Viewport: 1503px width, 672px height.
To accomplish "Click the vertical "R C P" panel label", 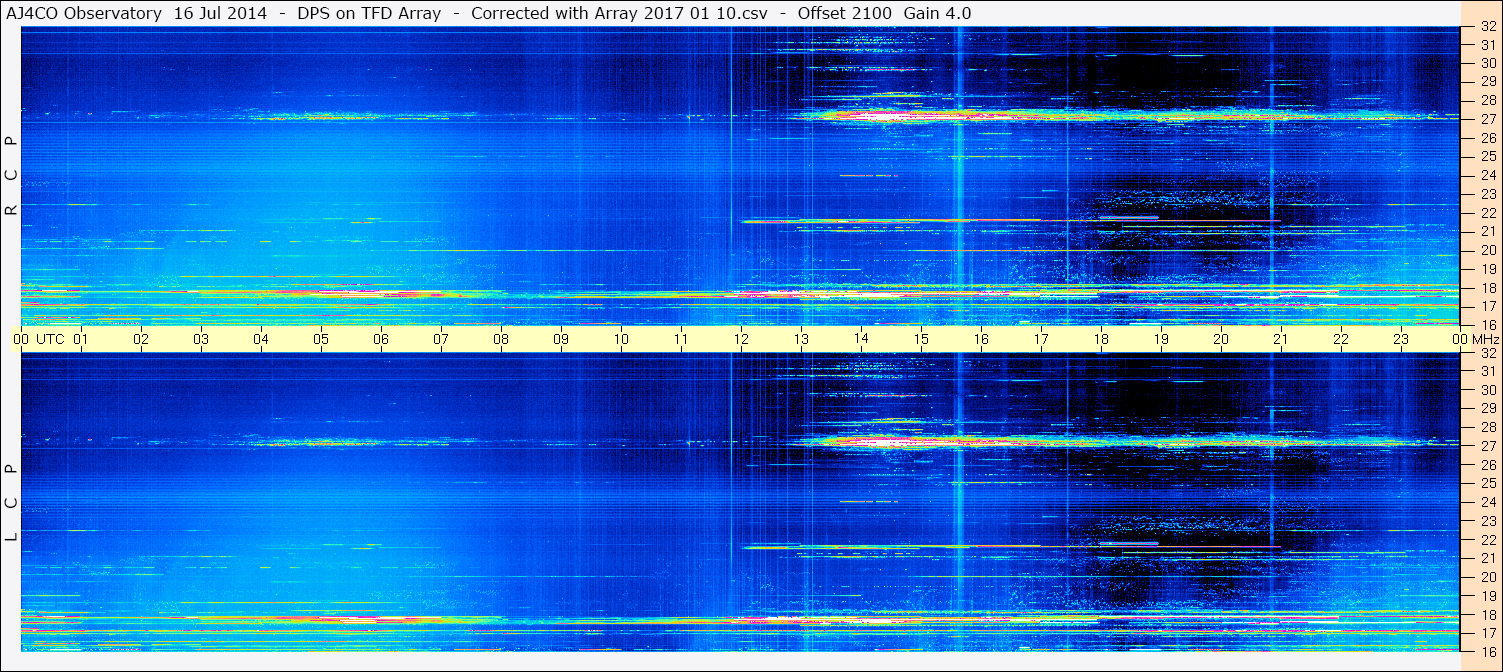I will pyautogui.click(x=11, y=176).
